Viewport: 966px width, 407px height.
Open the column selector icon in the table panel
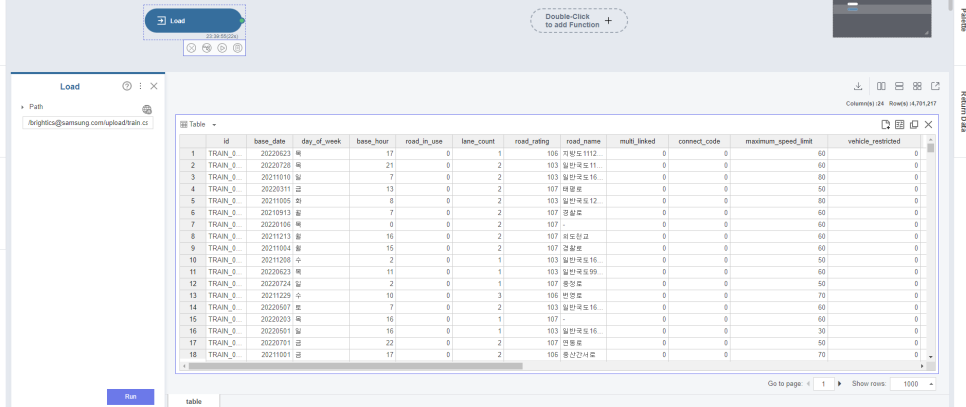tap(900, 124)
